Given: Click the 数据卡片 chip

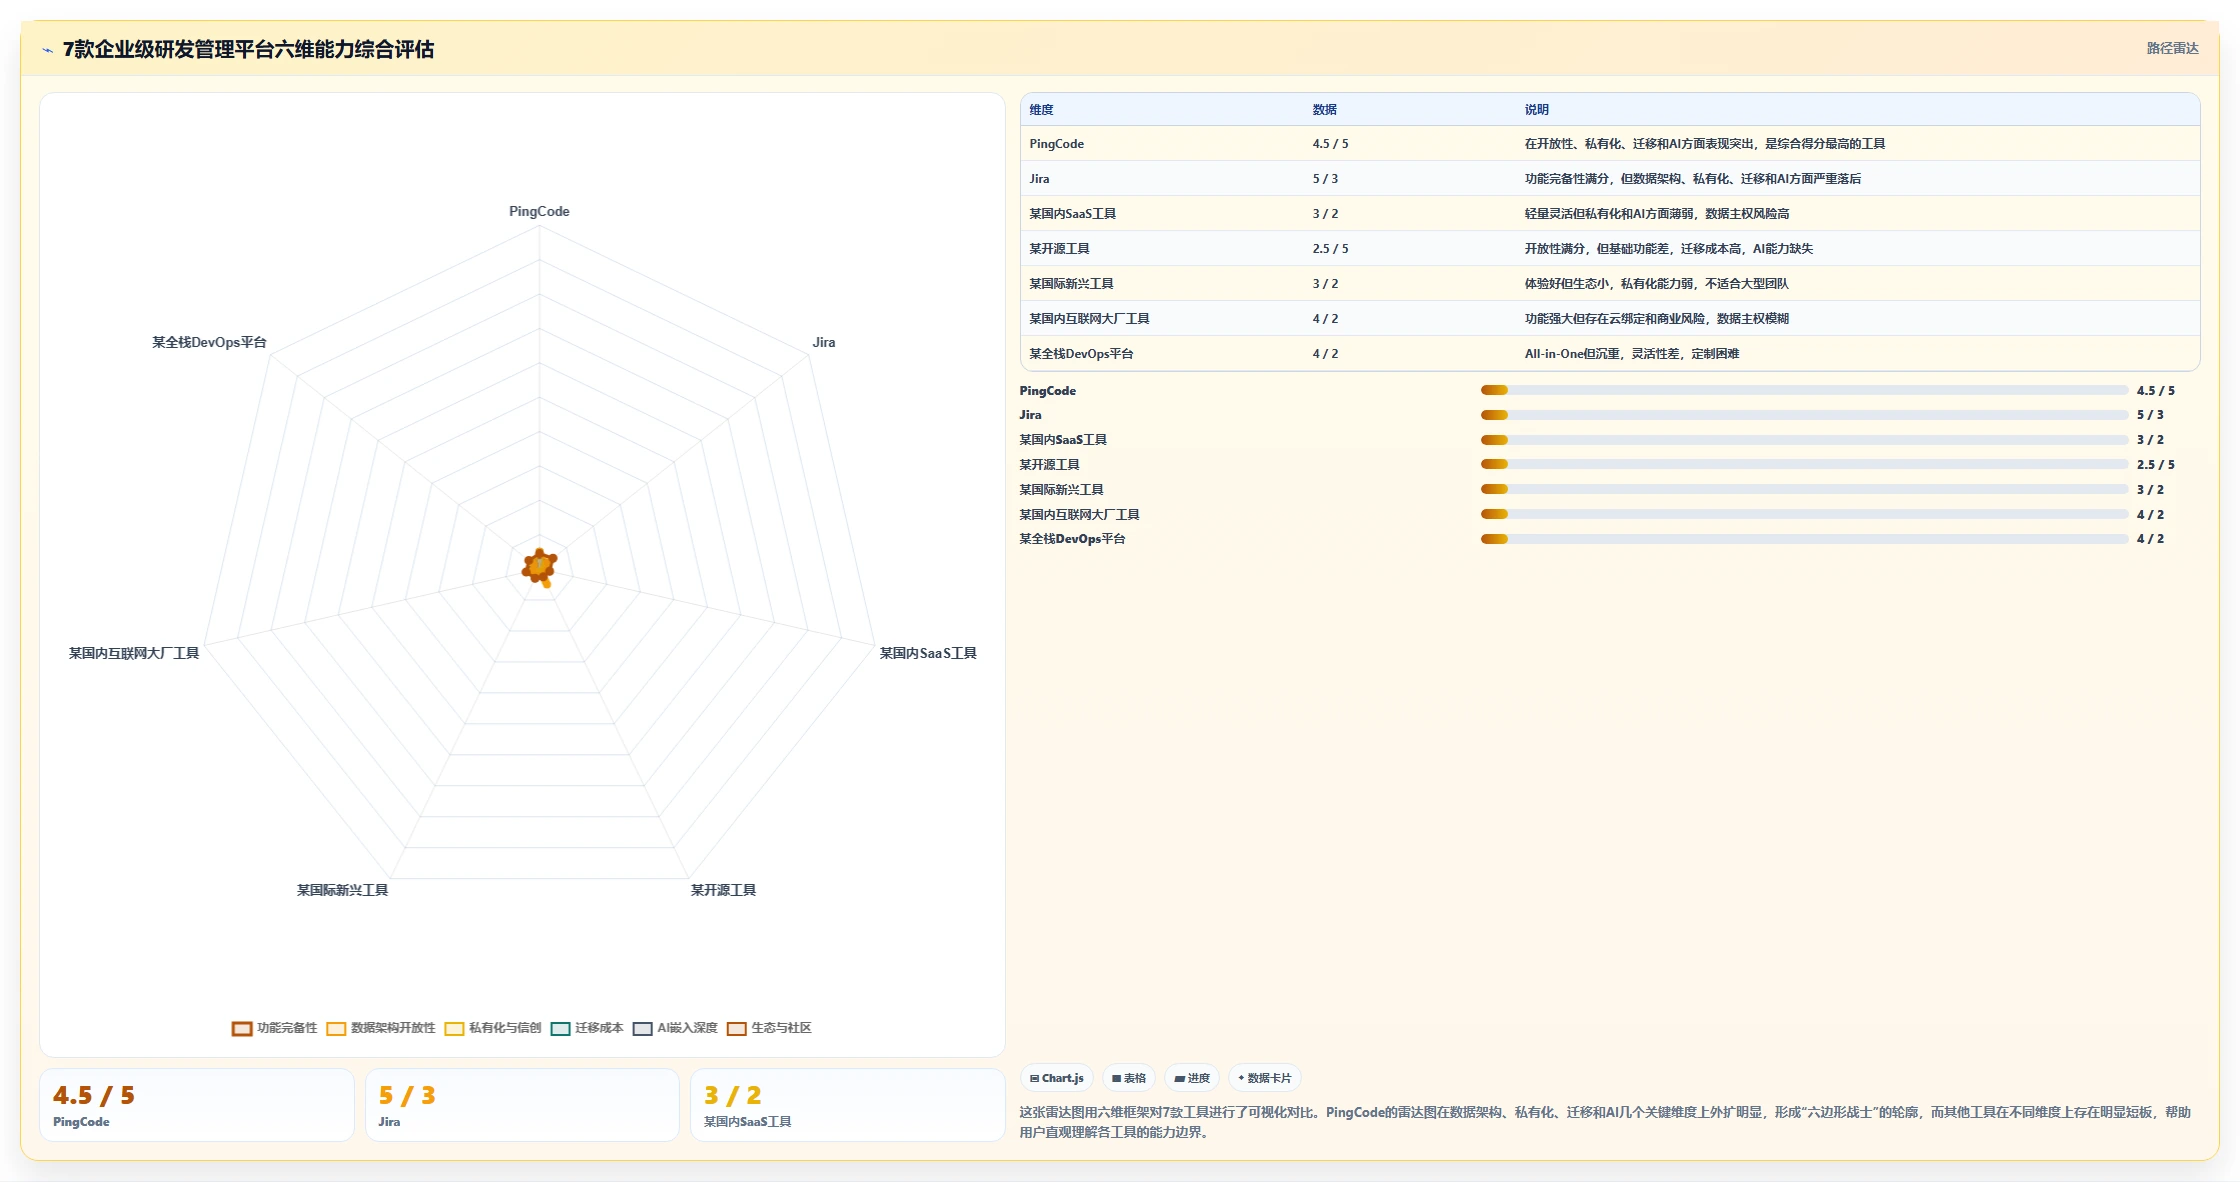Looking at the screenshot, I should pos(1265,1078).
